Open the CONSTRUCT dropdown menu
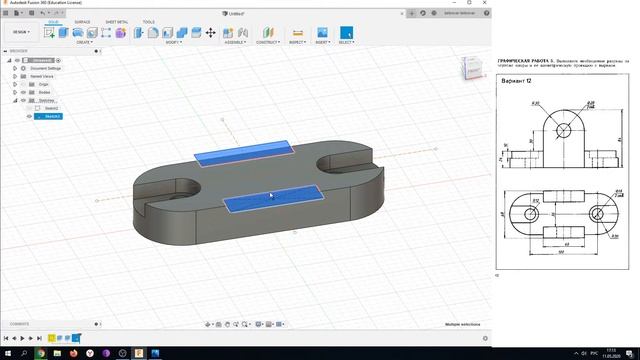Screen dimensions: 640x360 coord(268,42)
